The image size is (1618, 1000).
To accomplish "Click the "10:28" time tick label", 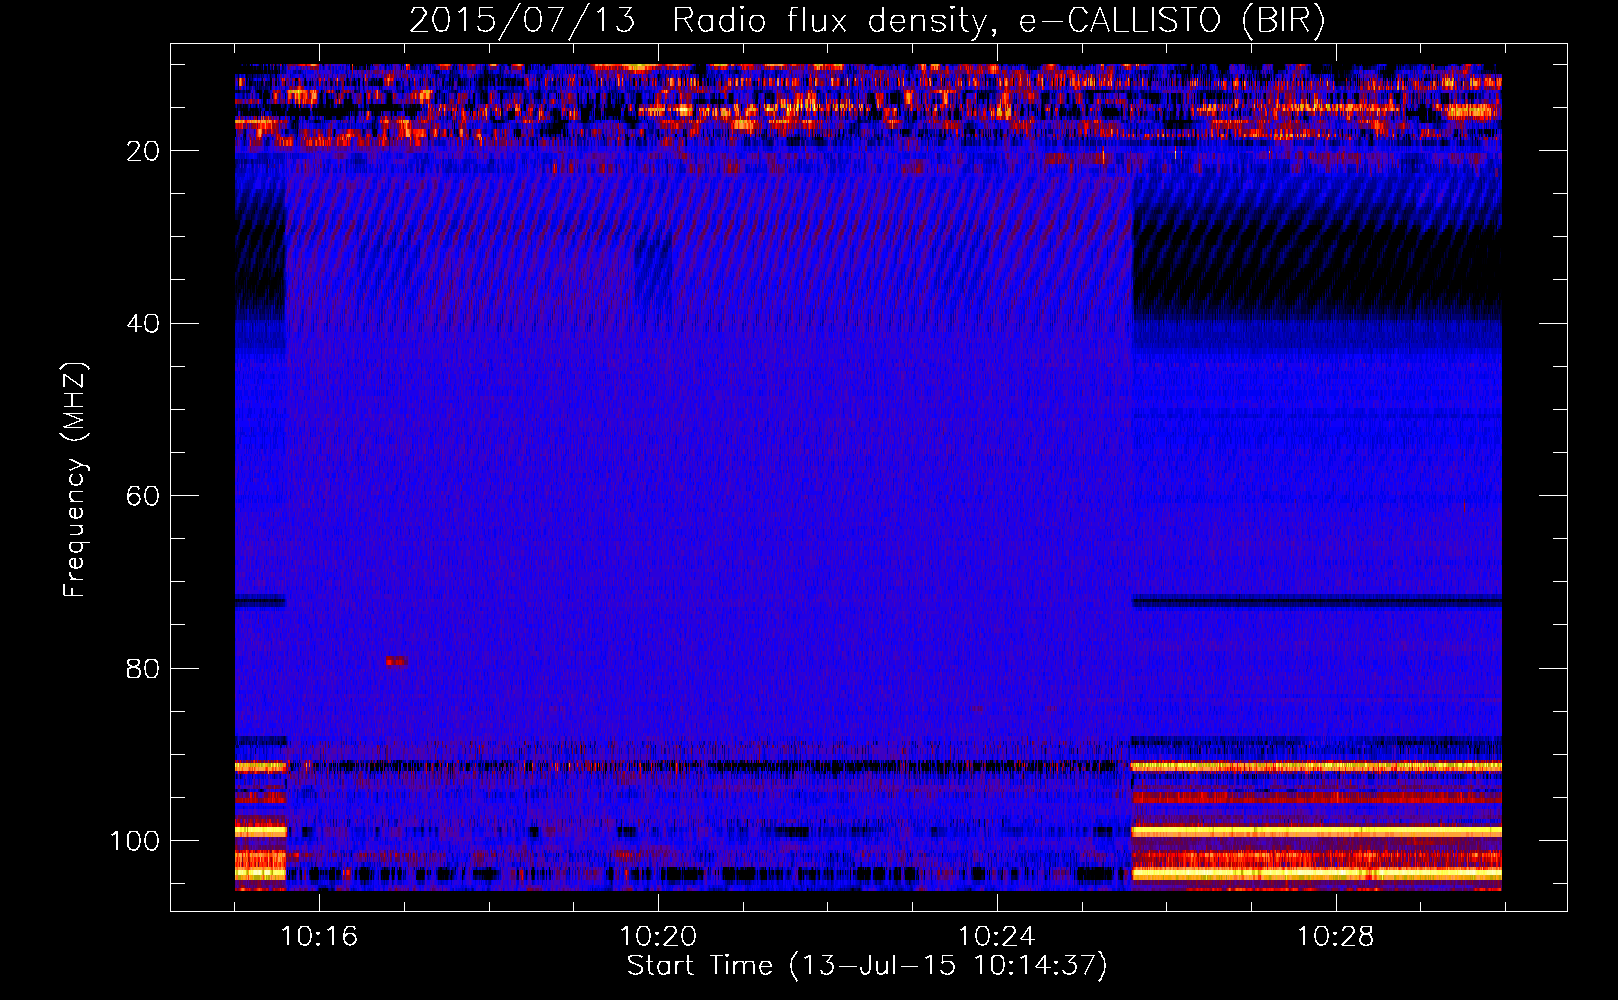I will [x=1336, y=937].
